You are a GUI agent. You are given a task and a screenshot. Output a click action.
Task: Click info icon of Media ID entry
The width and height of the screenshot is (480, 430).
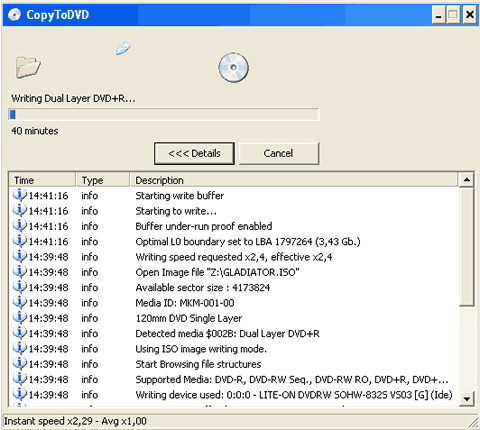[x=20, y=302]
